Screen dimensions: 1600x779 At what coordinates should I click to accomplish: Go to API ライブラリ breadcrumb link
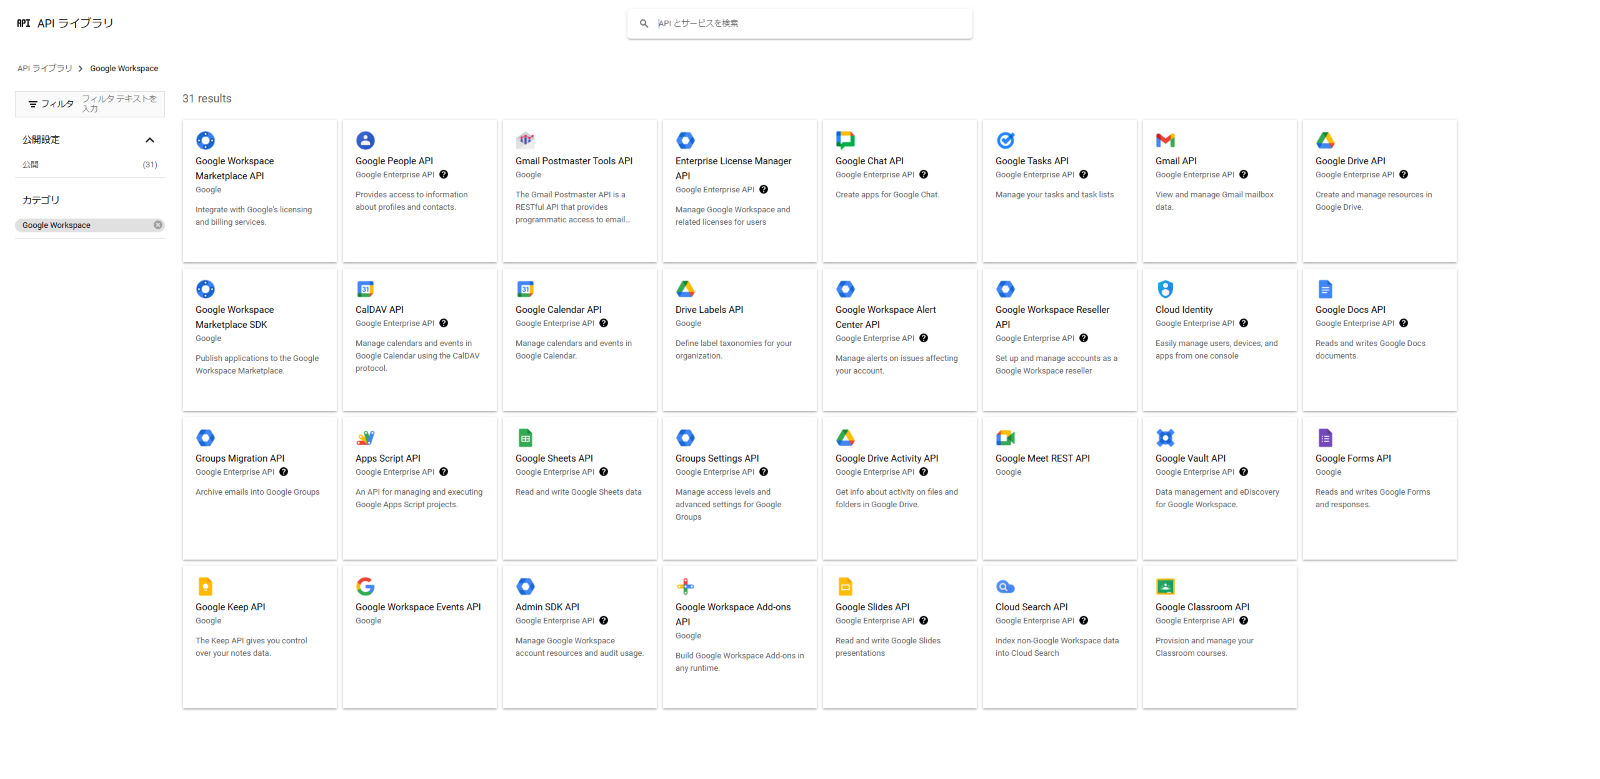coord(45,69)
